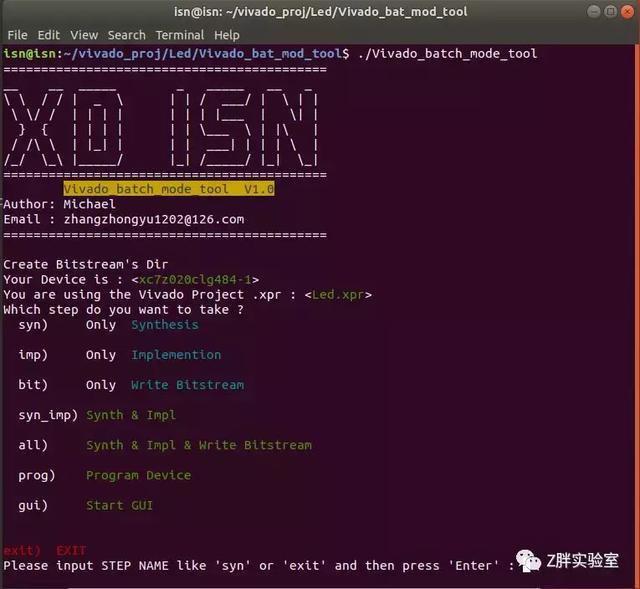Click the email zhangzhongyu1202@126.com
640x589 pixels.
tap(154, 220)
